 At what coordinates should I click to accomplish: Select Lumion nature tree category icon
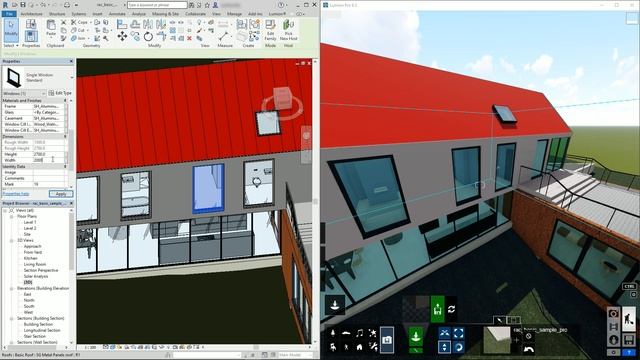point(333,333)
